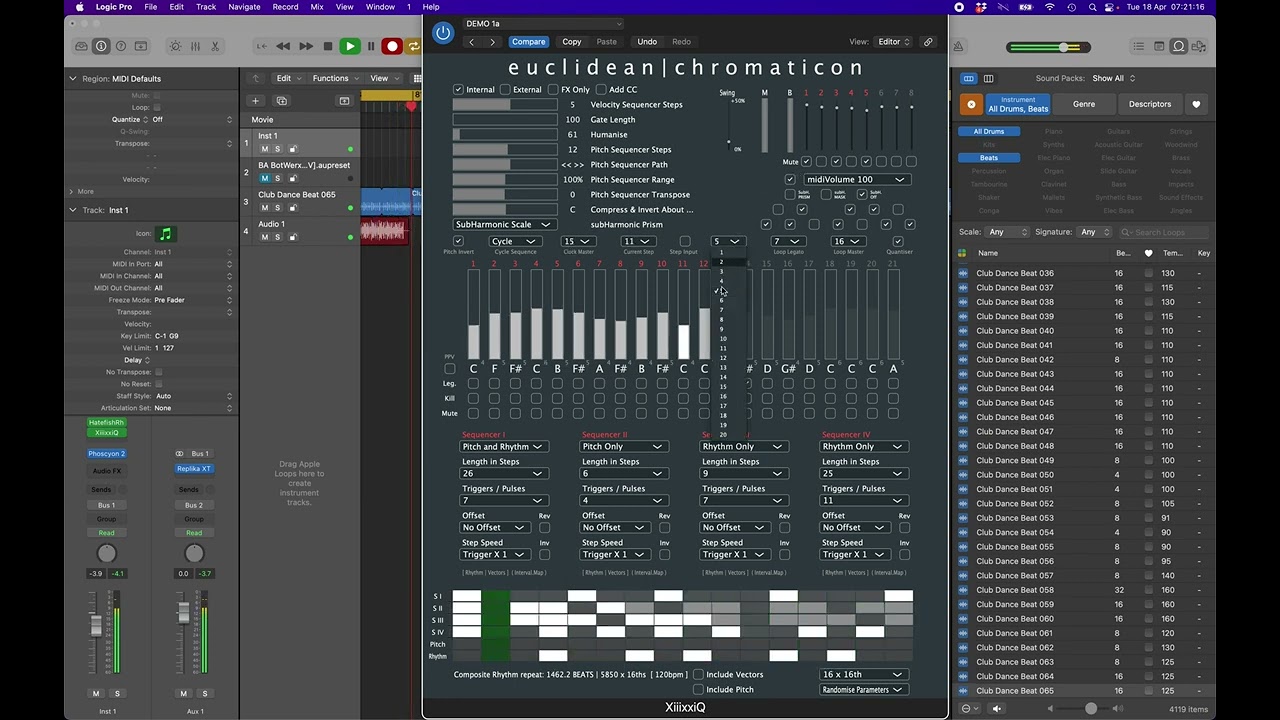The height and width of the screenshot is (720, 1280).
Task: Open the media Browsers icon
Action: coord(1199,46)
